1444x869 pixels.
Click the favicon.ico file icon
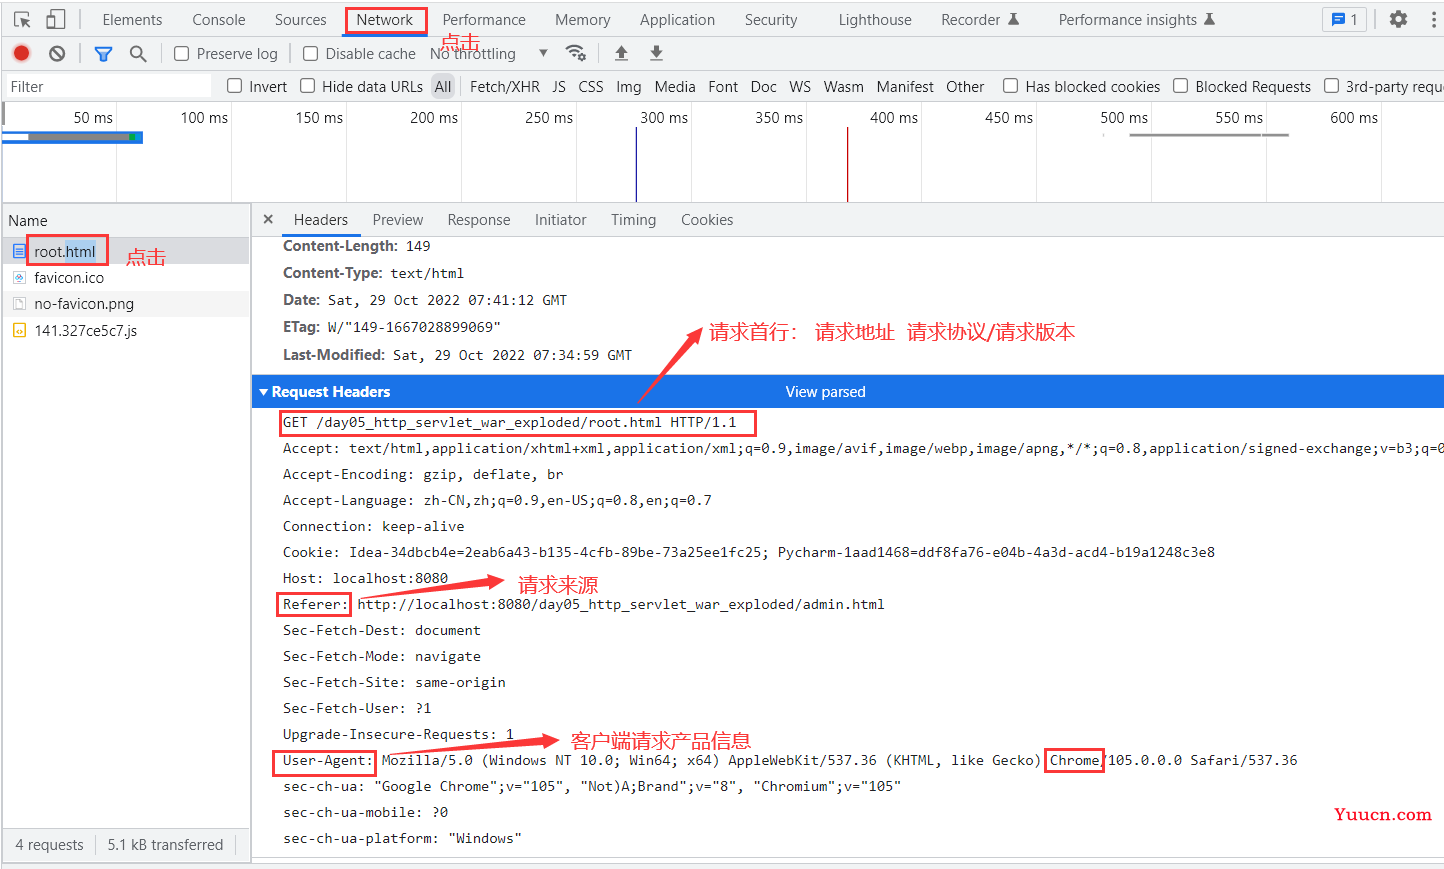19,277
